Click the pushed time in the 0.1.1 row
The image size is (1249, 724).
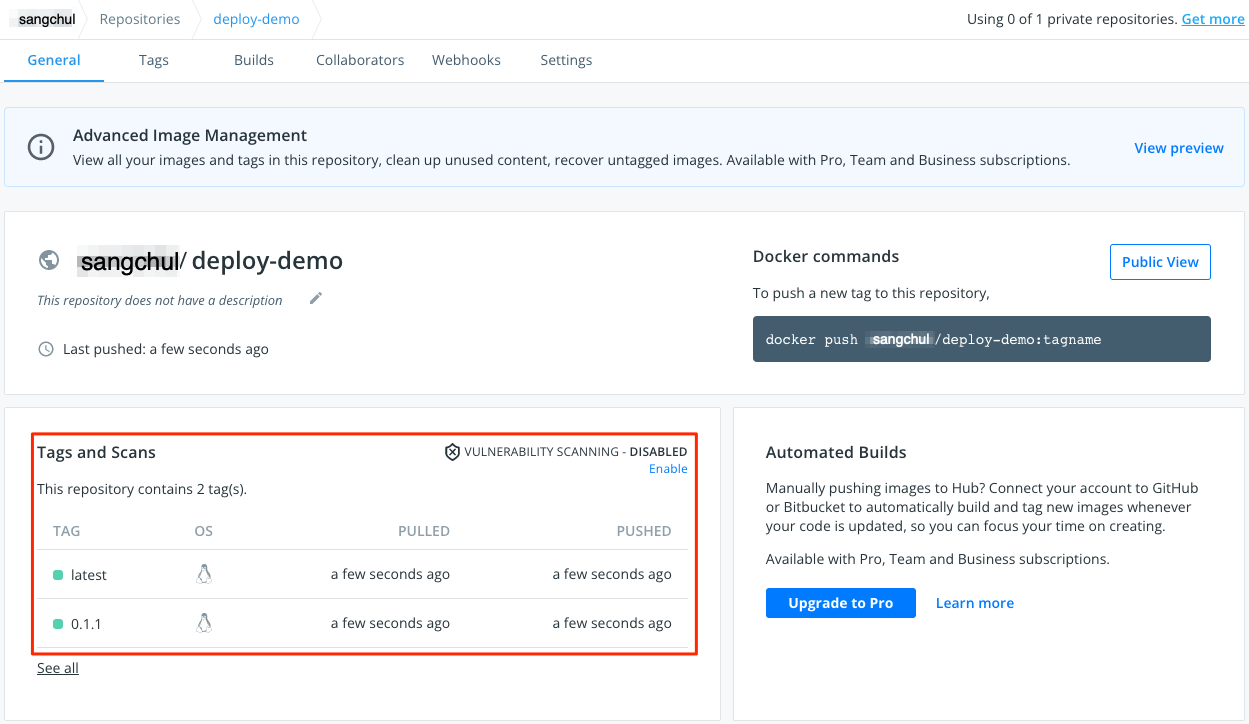(x=612, y=623)
